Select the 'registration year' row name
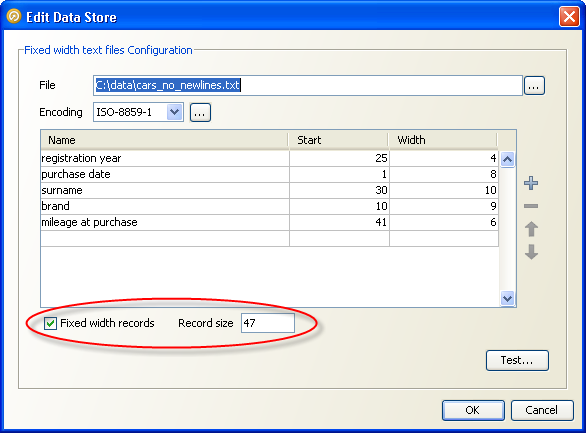Viewport: 586px width, 433px height. click(x=165, y=158)
